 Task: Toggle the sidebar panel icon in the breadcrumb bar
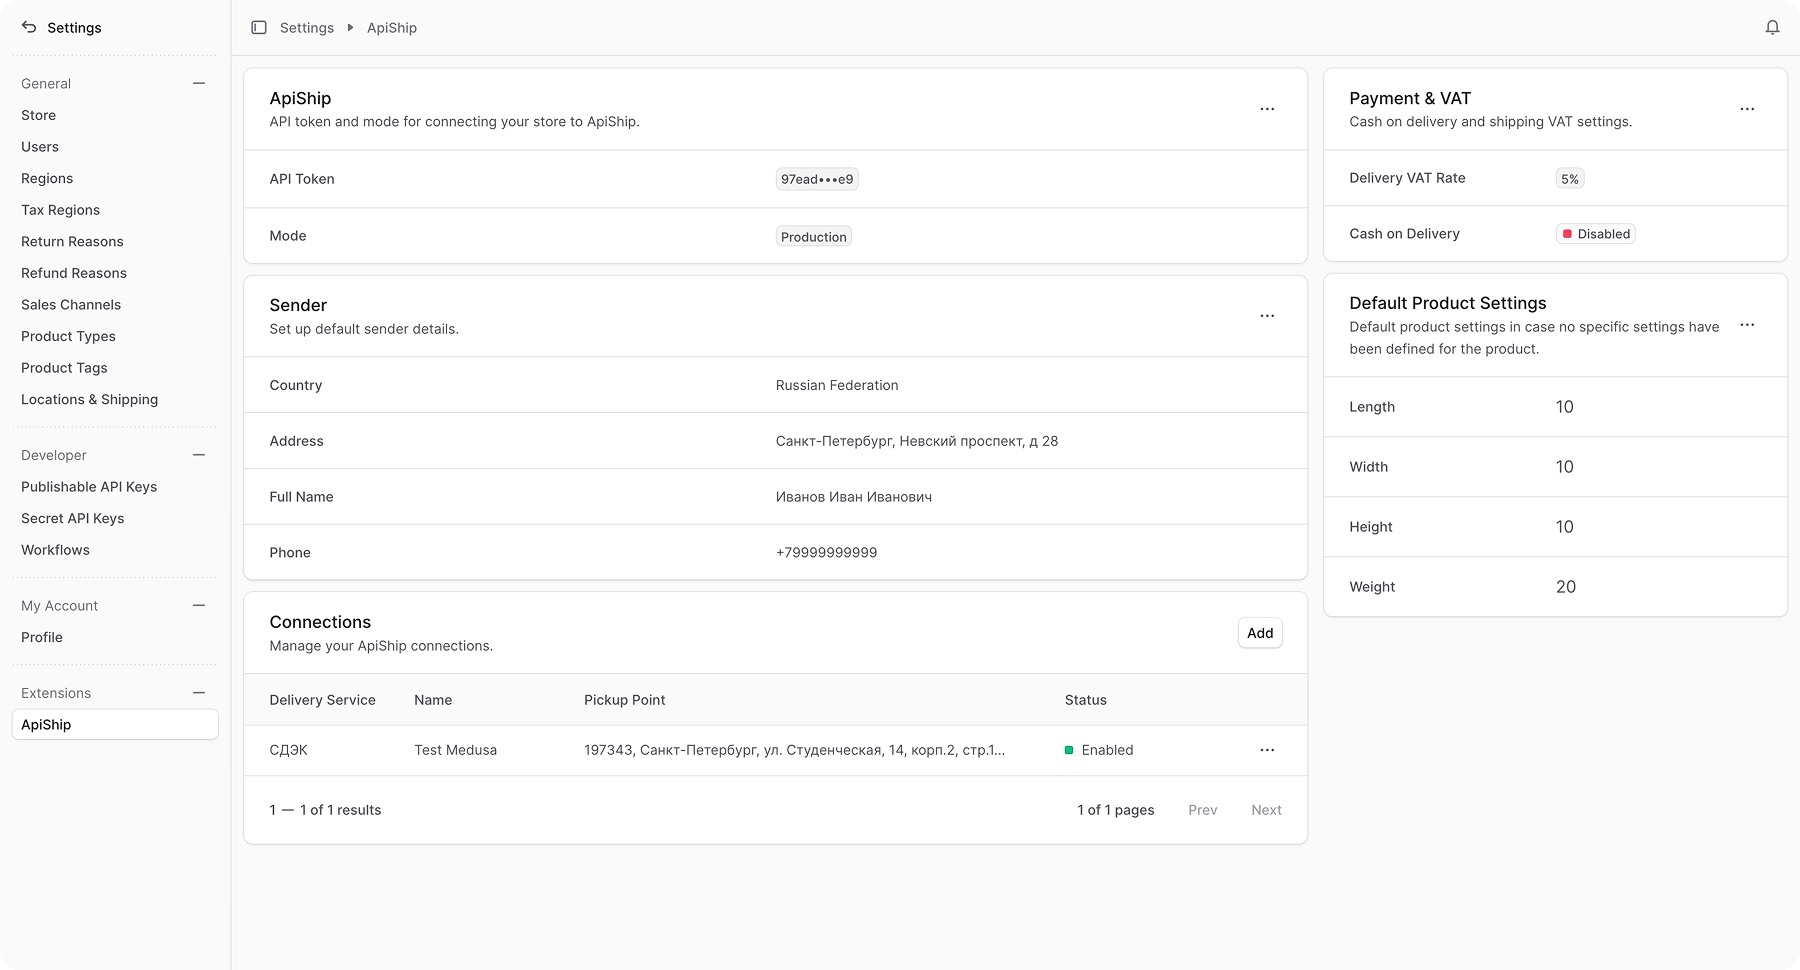click(259, 27)
